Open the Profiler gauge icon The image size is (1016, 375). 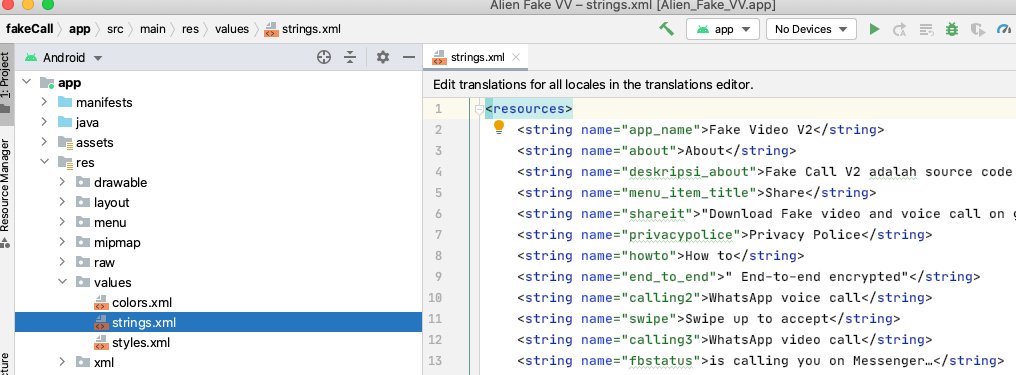click(x=1004, y=29)
